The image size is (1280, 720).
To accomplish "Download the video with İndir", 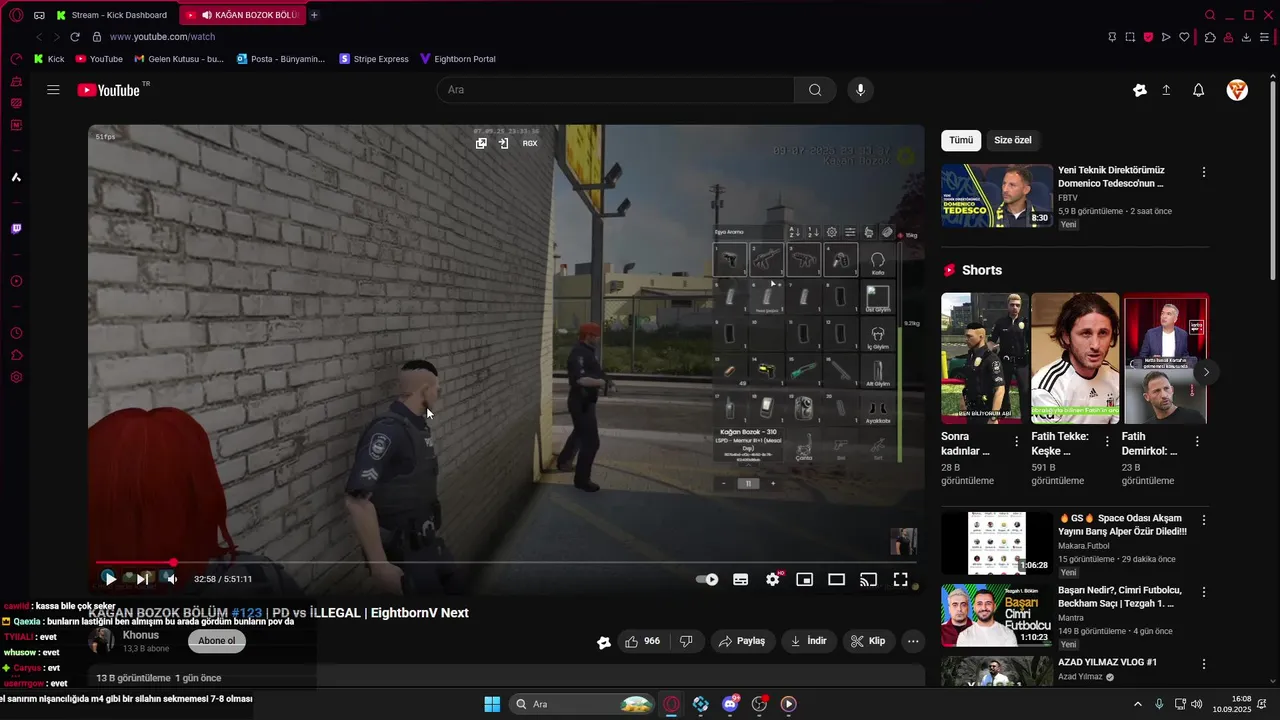I will (809, 641).
